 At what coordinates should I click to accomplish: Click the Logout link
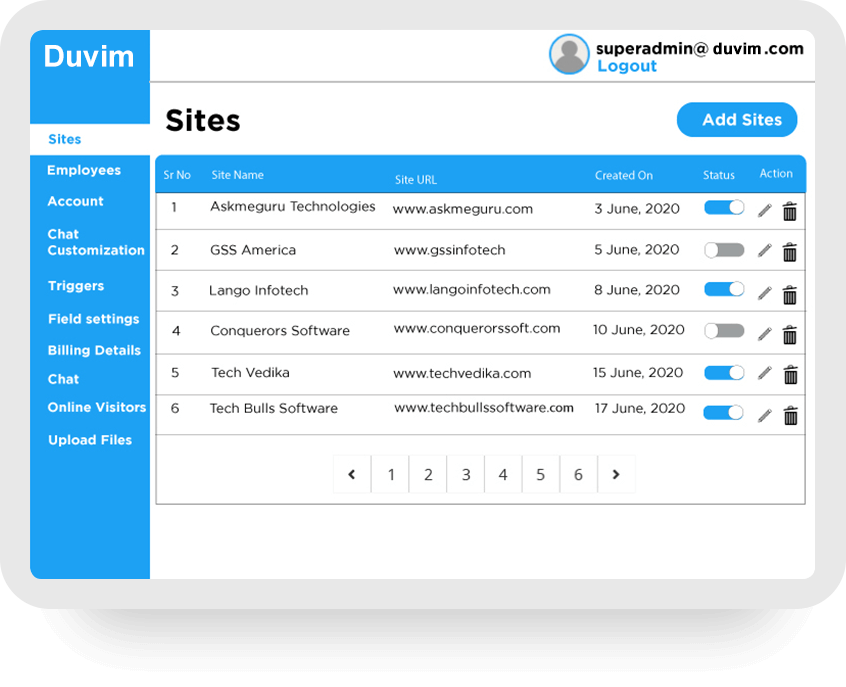[627, 66]
